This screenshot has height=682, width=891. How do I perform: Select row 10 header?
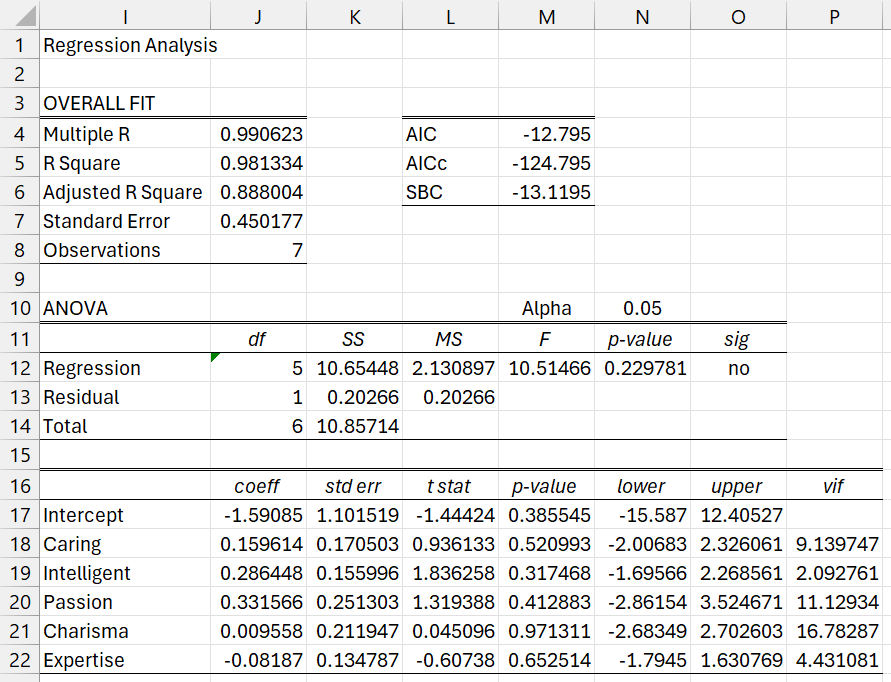point(19,309)
